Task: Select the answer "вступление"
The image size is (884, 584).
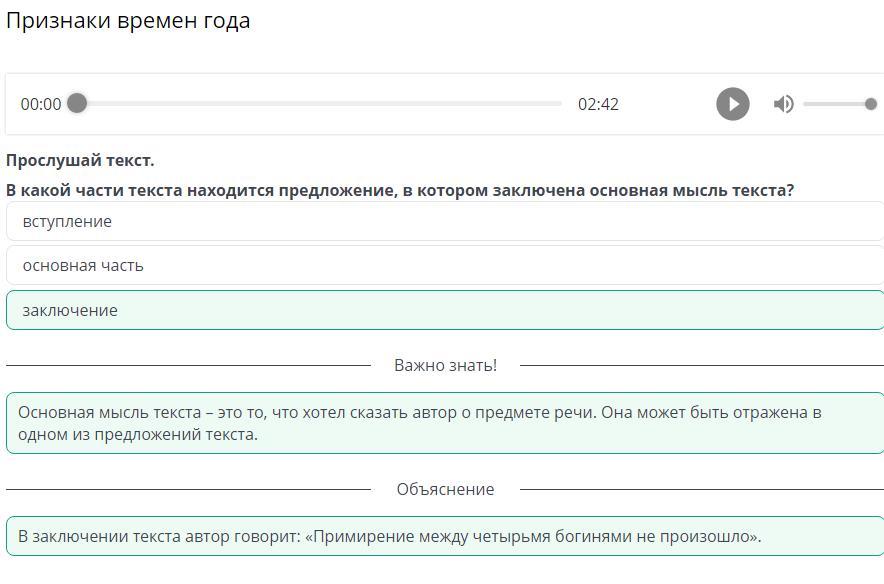Action: (445, 221)
